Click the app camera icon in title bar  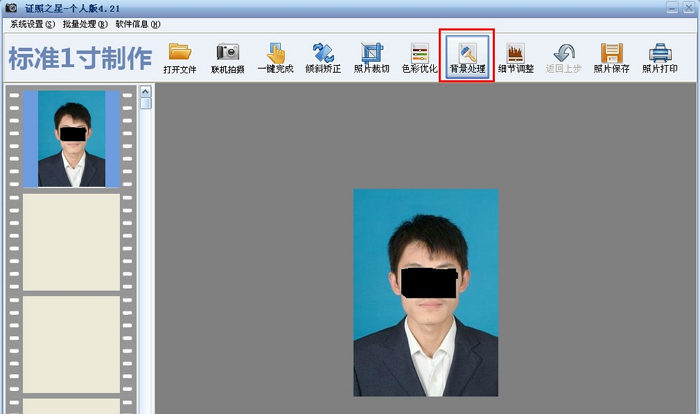tap(11, 8)
